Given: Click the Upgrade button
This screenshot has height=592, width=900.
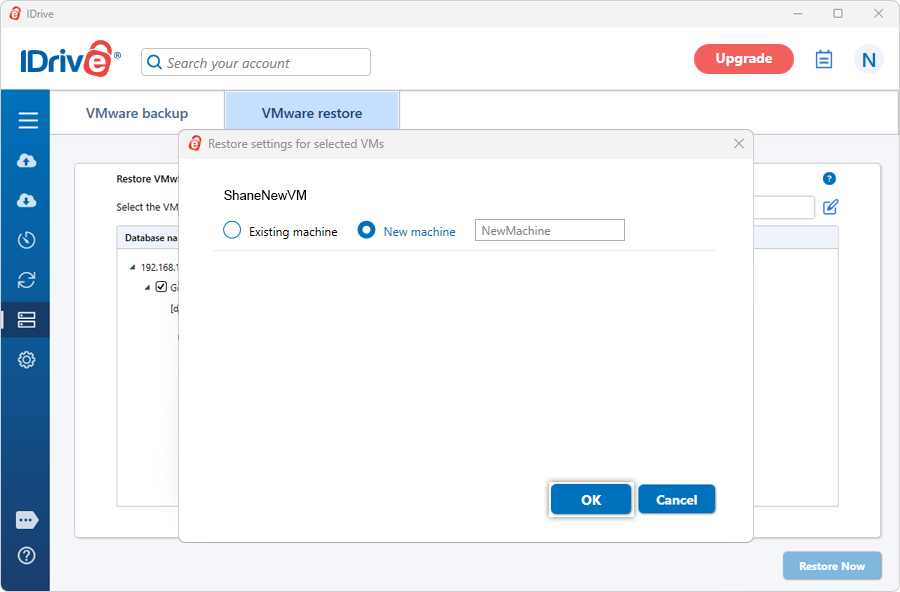Looking at the screenshot, I should 743,59.
